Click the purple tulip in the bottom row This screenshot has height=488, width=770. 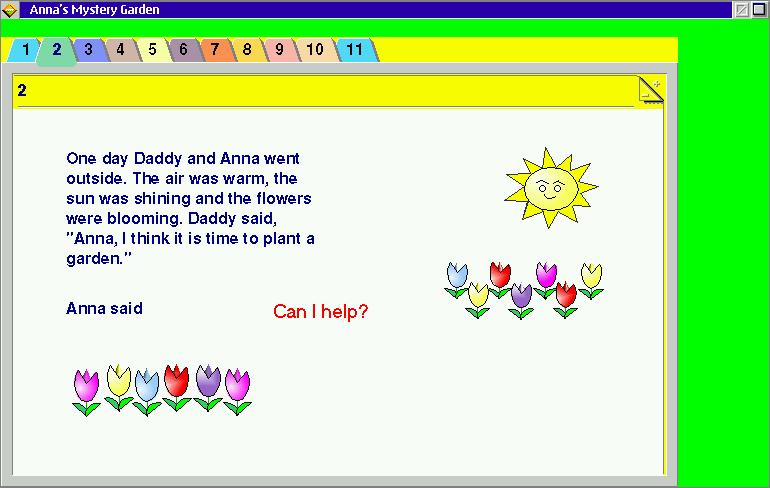pos(208,387)
